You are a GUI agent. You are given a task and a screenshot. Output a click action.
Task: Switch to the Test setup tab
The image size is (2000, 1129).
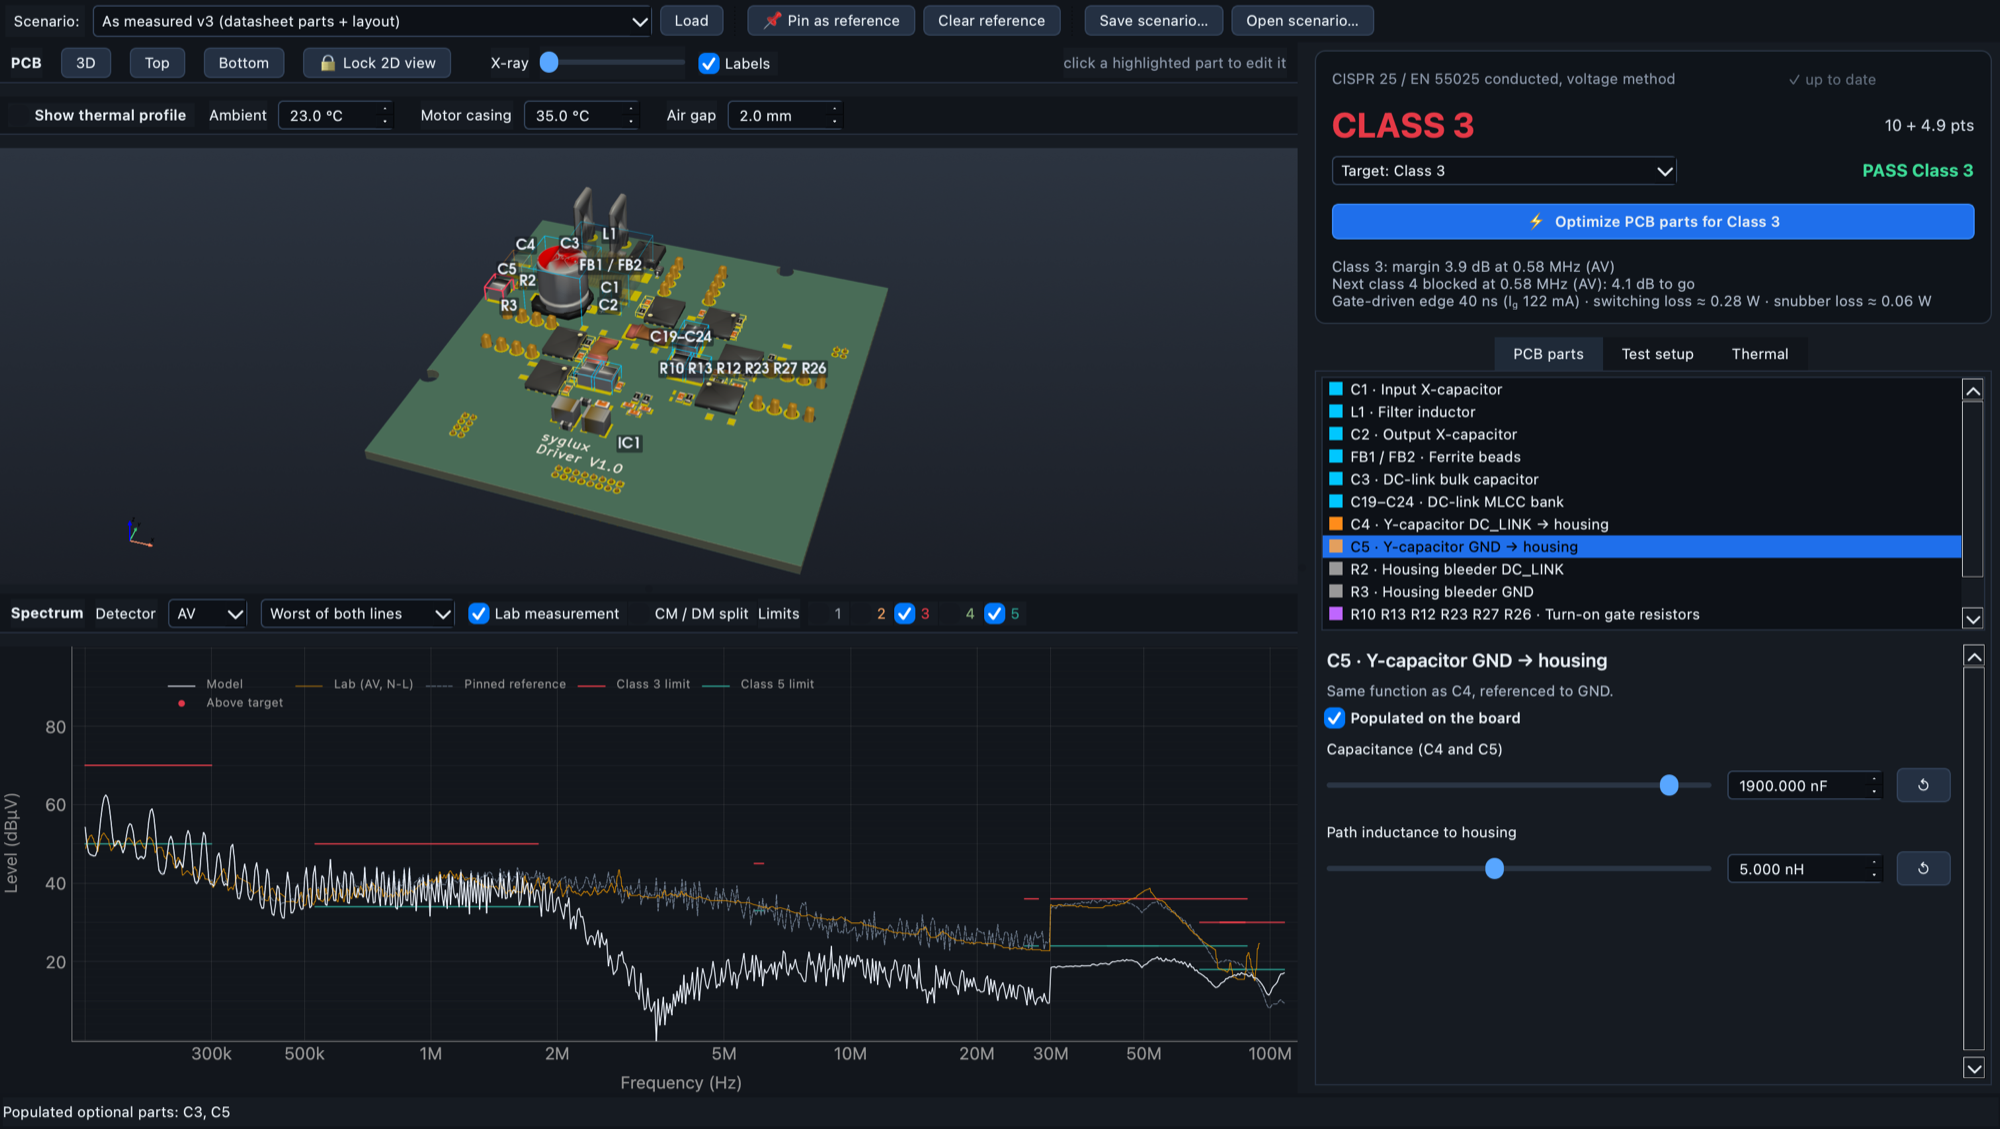(1657, 354)
